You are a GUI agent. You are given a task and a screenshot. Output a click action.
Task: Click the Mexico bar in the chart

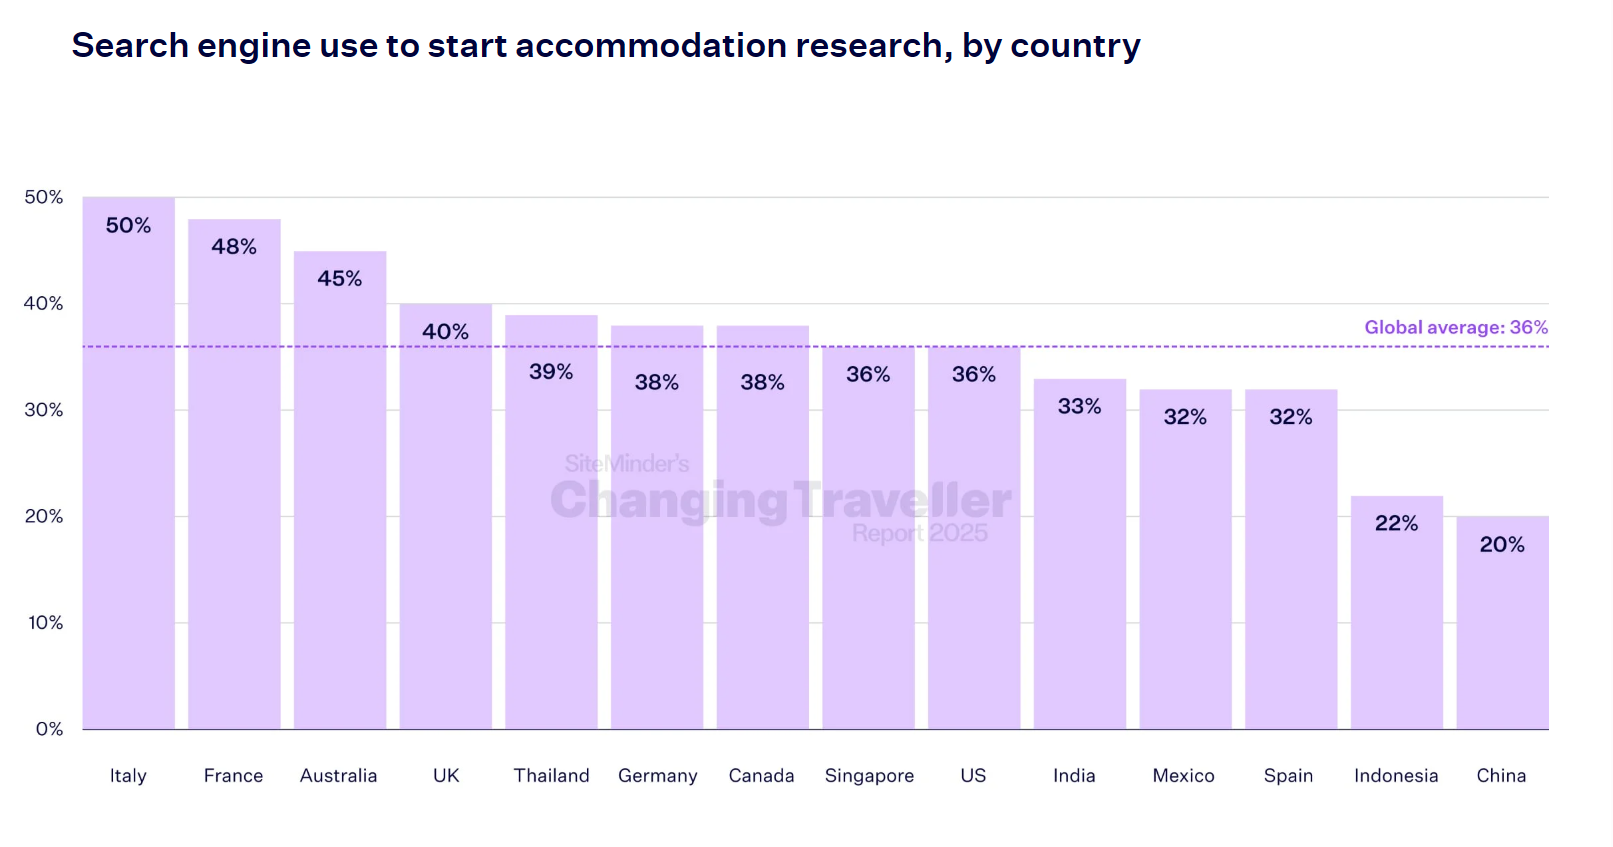[x=1185, y=559]
